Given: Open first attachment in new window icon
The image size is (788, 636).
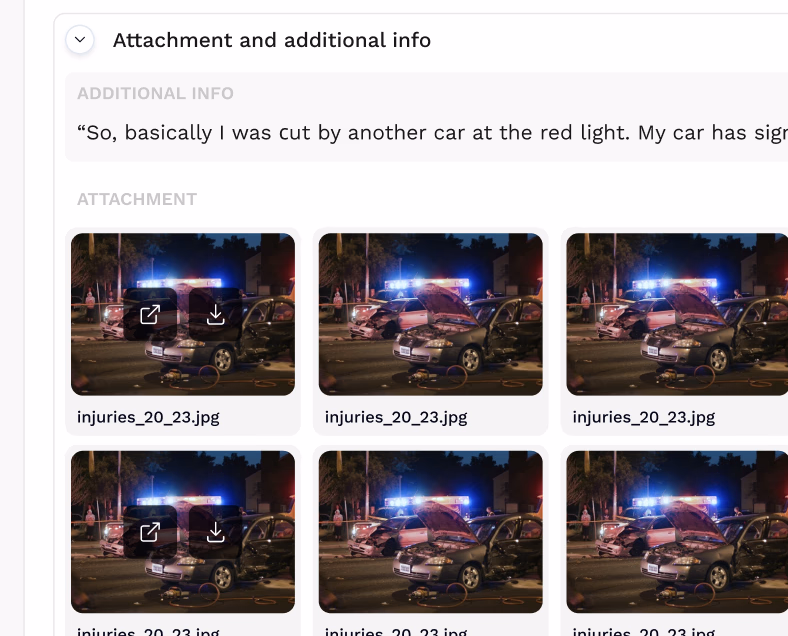Looking at the screenshot, I should coord(150,314).
